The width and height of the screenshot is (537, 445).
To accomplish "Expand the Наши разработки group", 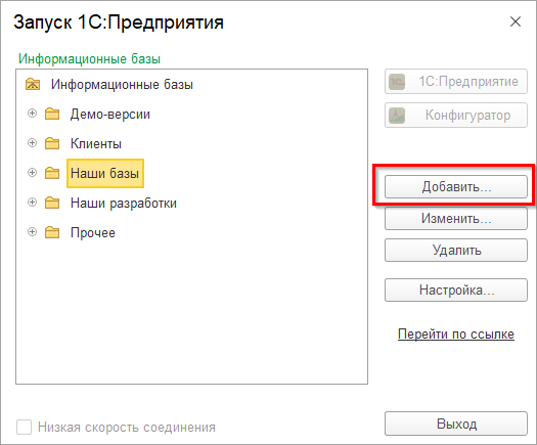I will coord(32,202).
